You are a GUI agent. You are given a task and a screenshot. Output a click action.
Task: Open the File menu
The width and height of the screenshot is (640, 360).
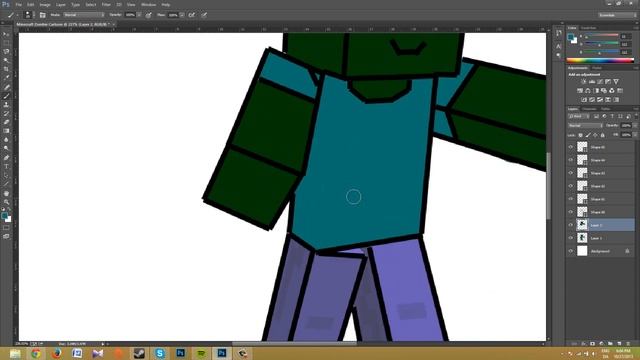[18, 4]
